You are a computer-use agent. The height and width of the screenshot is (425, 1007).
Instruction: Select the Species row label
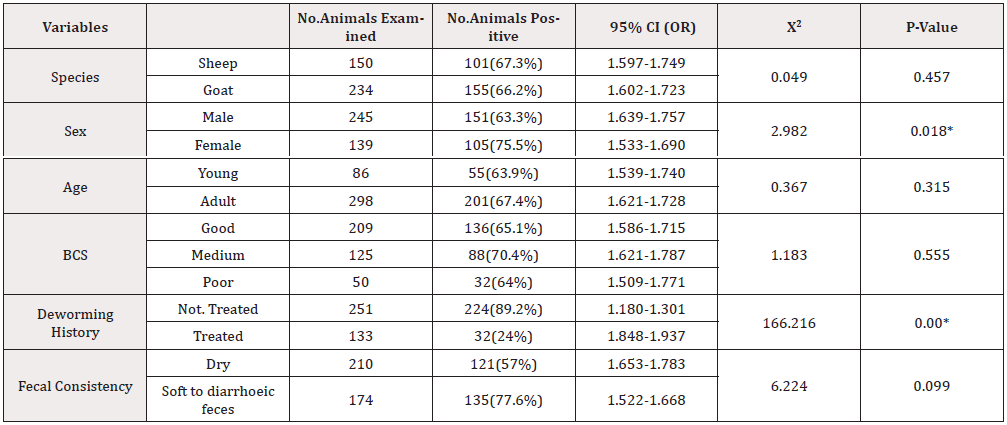[x=75, y=76]
